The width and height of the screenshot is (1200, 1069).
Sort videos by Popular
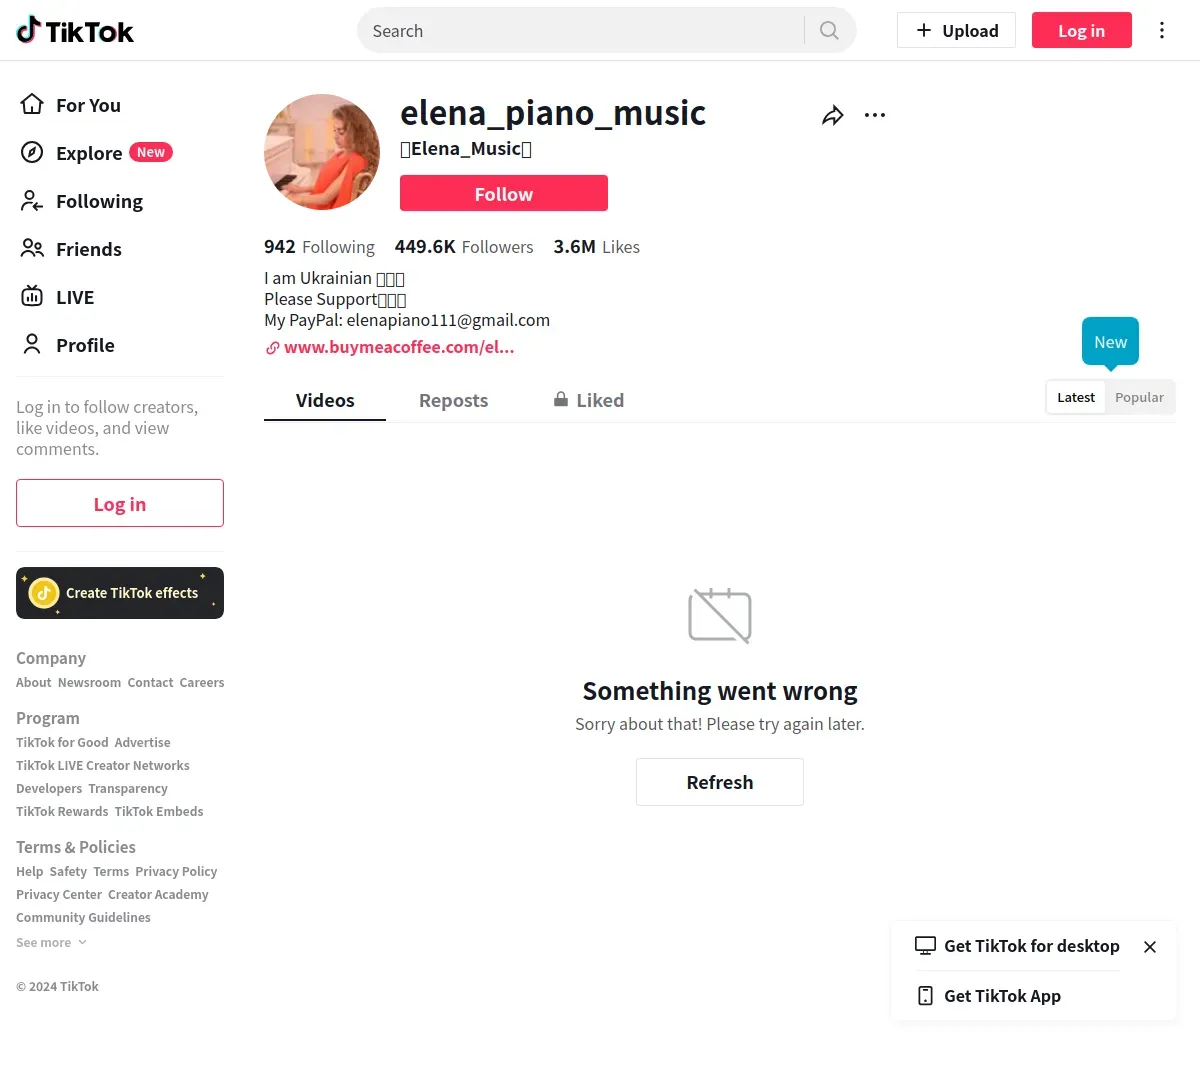[x=1139, y=398]
